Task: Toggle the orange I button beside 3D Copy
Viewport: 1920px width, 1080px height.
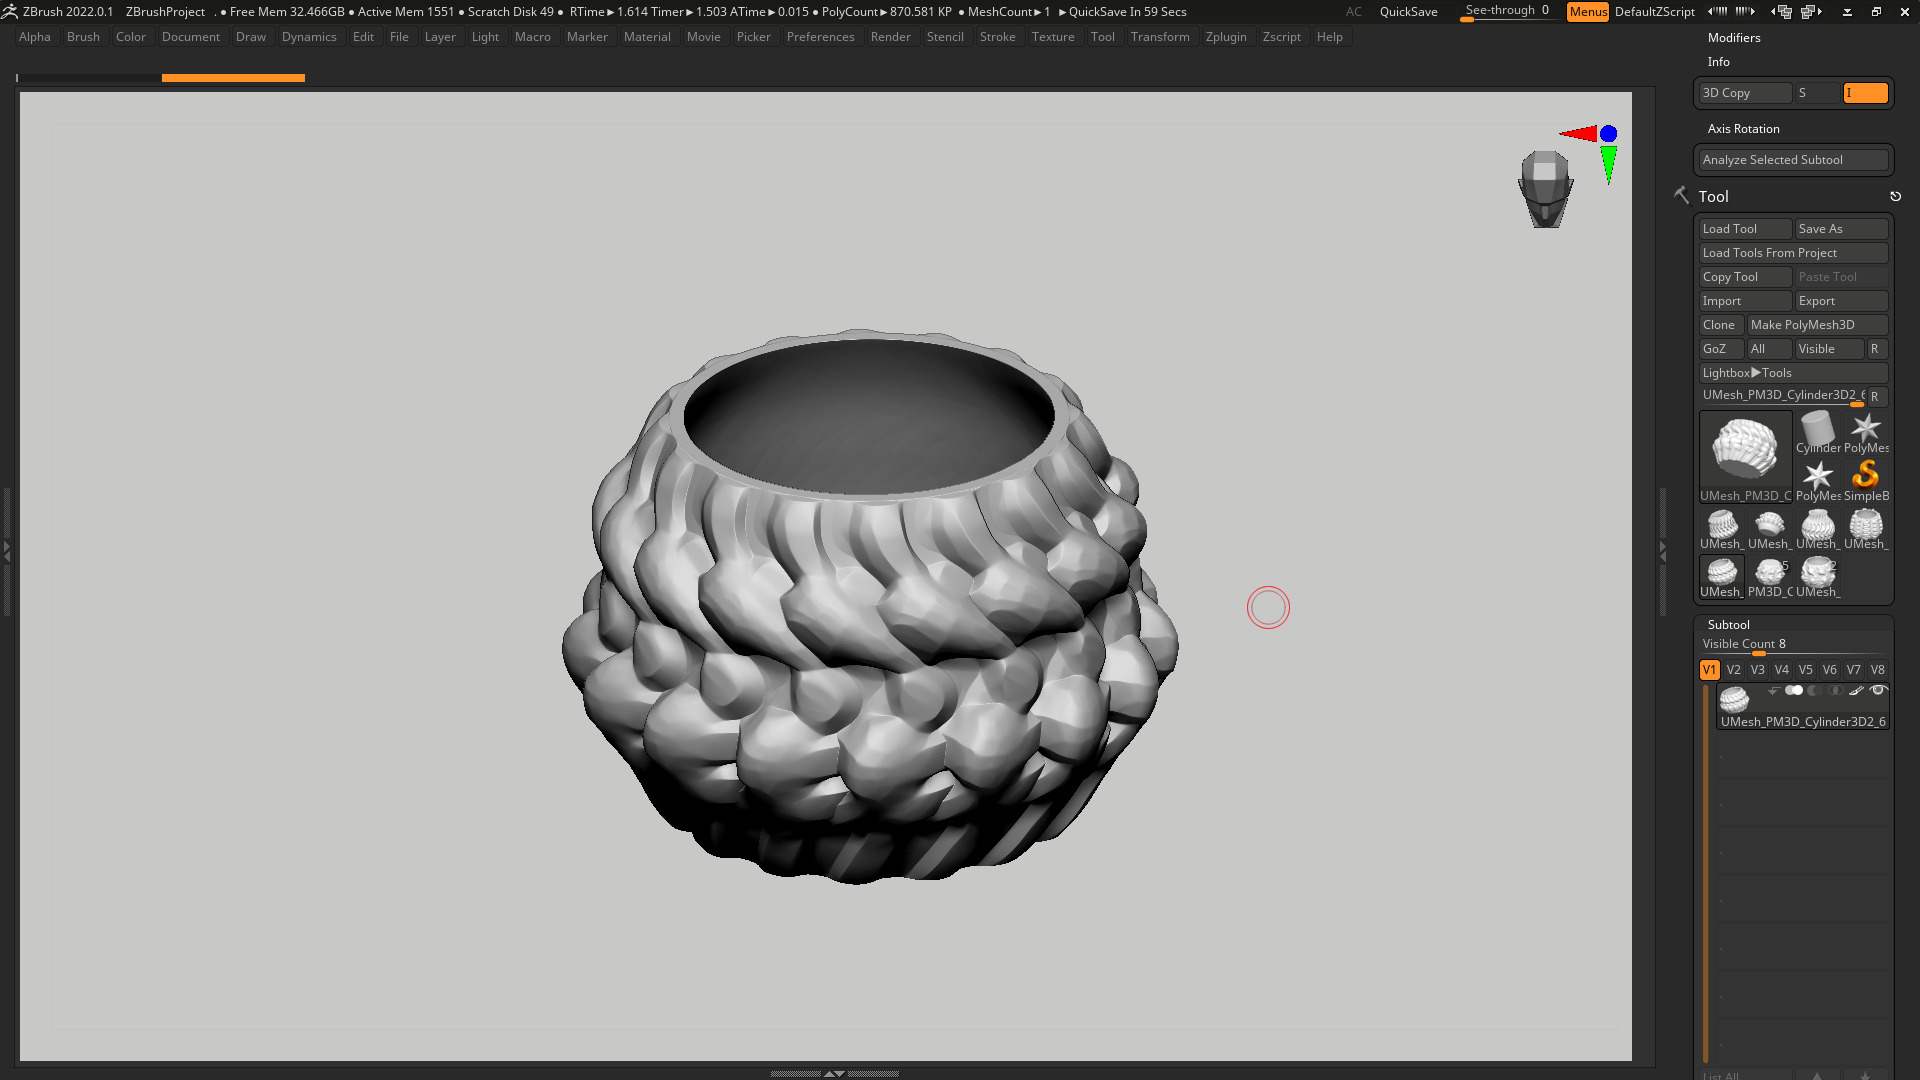Action: pos(1865,92)
